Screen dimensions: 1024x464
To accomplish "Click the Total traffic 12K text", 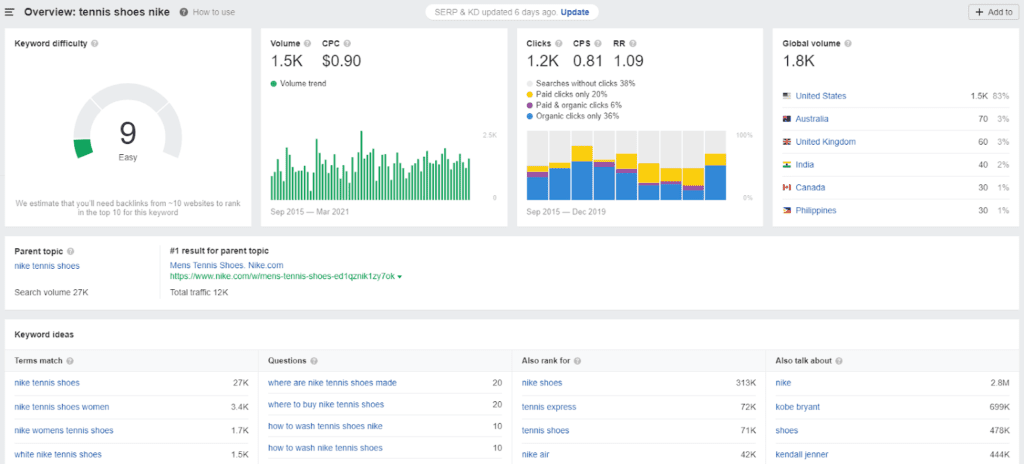I will (x=199, y=292).
